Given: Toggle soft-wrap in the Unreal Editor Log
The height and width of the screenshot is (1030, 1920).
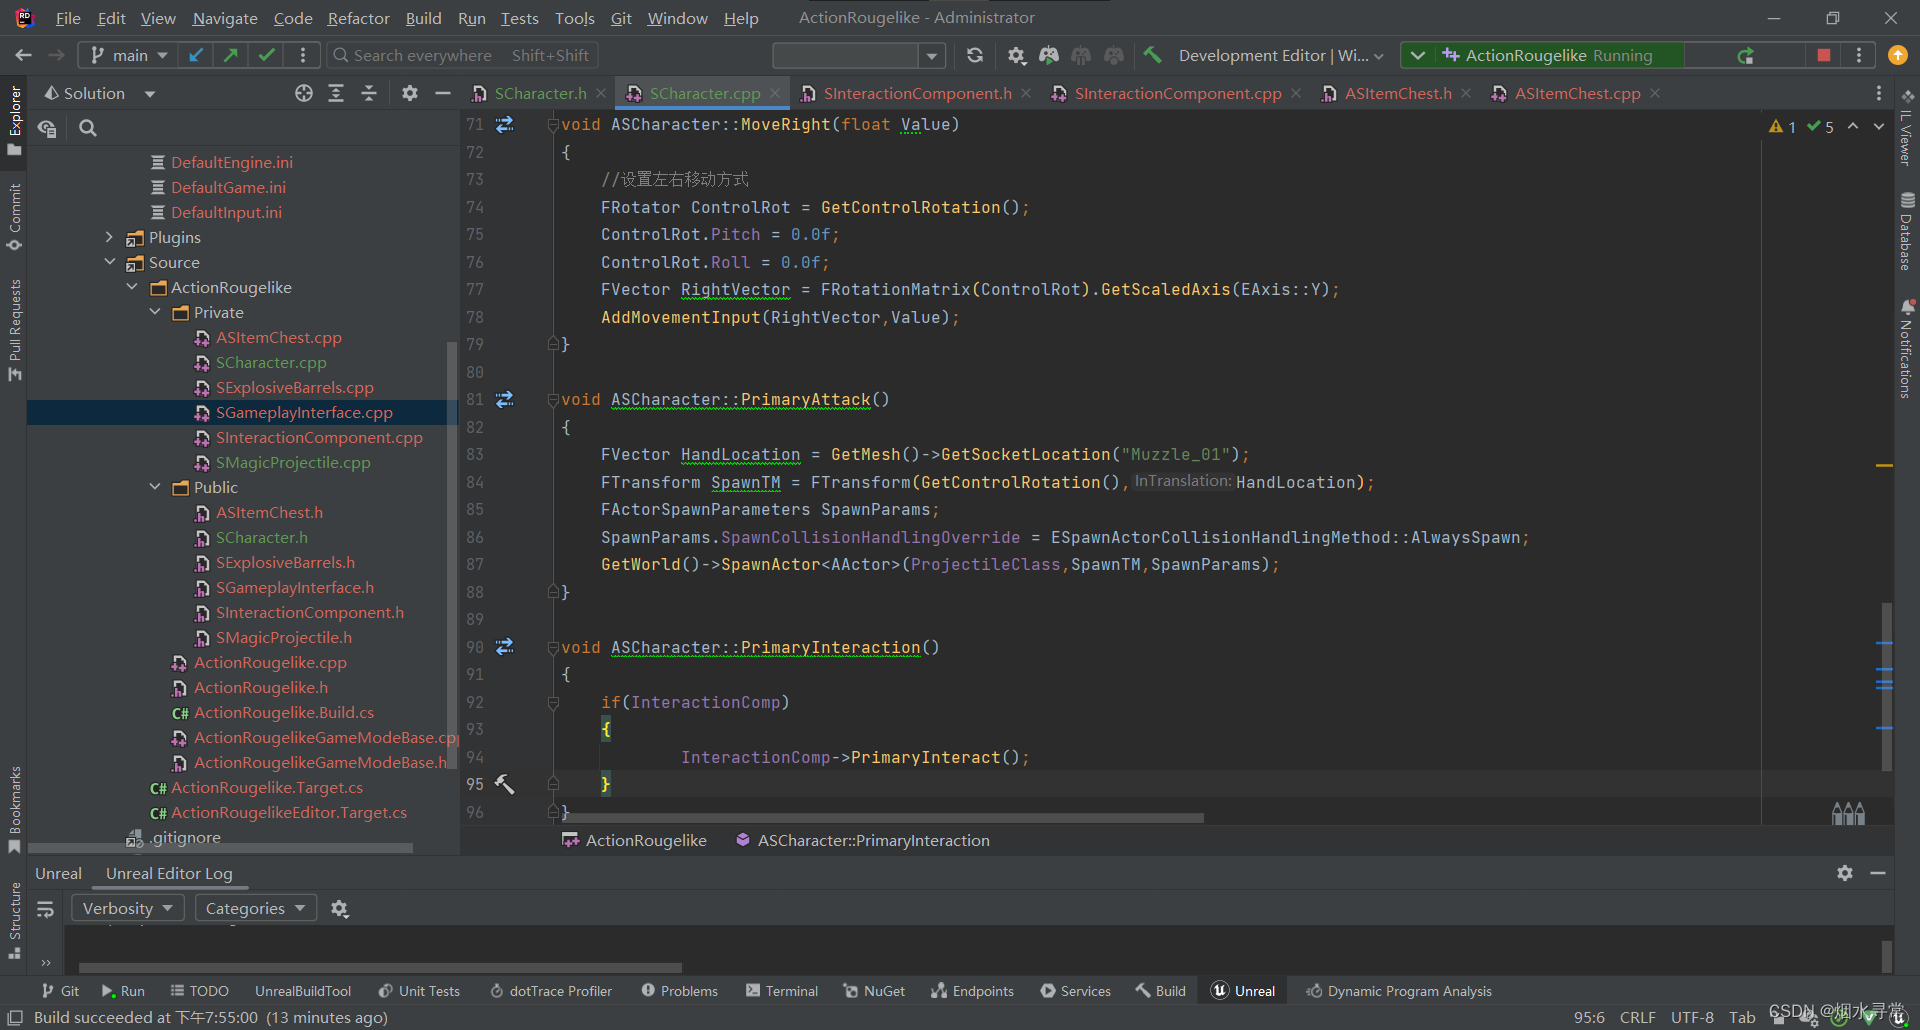Looking at the screenshot, I should 46,910.
